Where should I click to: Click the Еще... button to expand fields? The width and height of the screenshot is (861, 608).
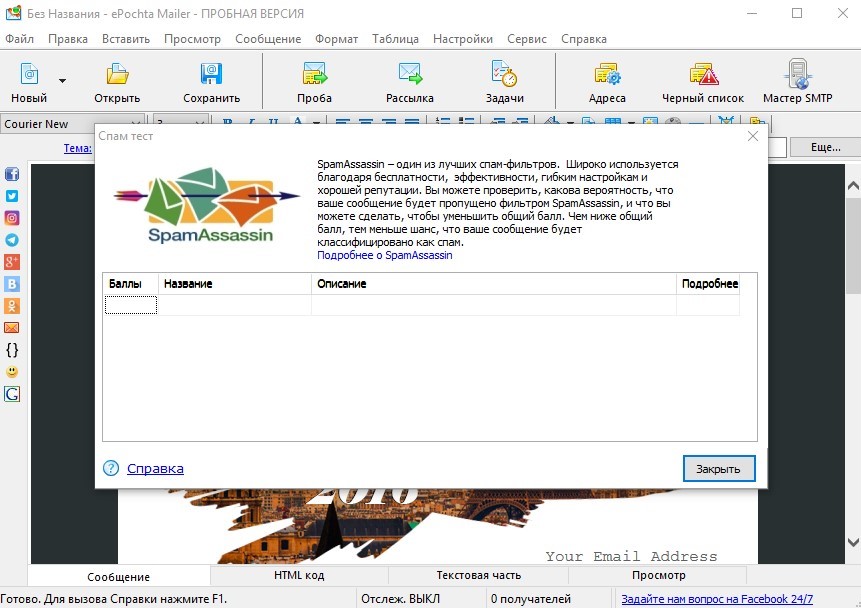click(x=825, y=147)
